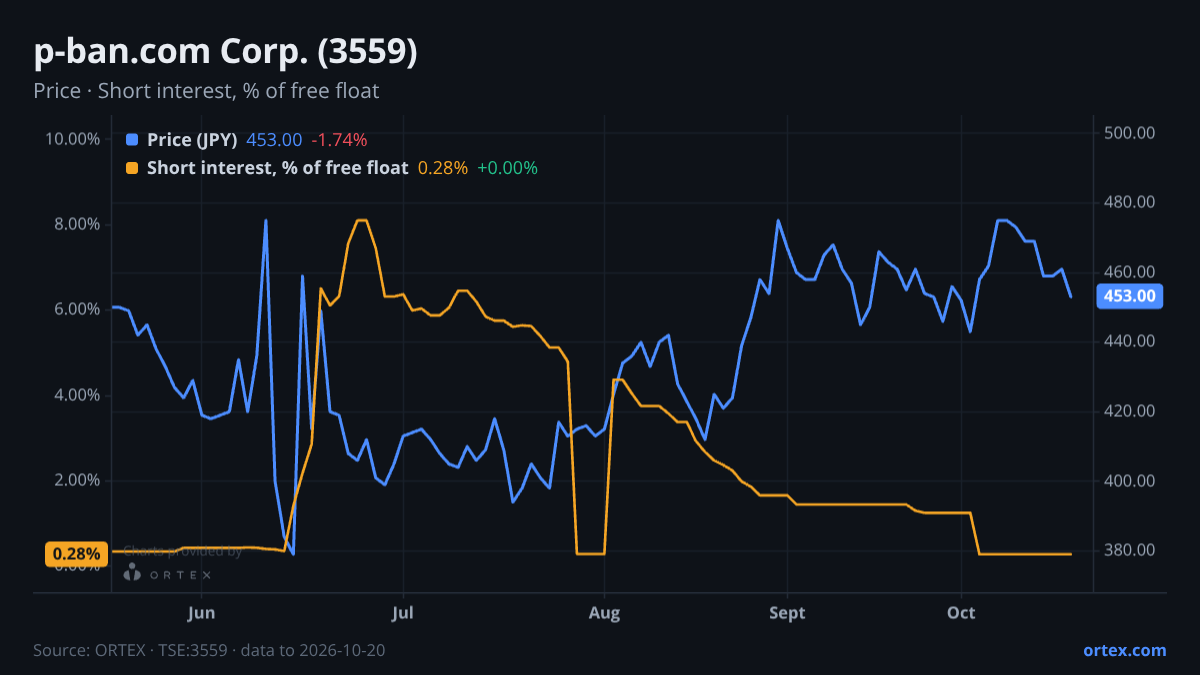Image resolution: width=1200 pixels, height=675 pixels.
Task: Open the ortex.com link
Action: 1124,650
